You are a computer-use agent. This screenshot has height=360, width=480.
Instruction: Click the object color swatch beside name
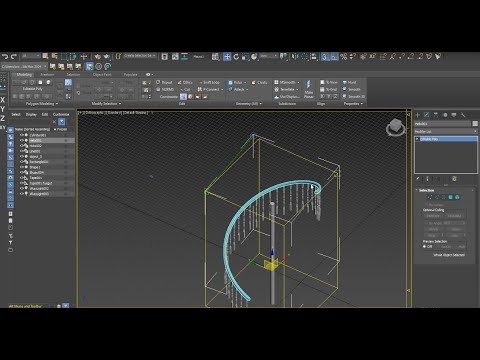tap(475, 124)
